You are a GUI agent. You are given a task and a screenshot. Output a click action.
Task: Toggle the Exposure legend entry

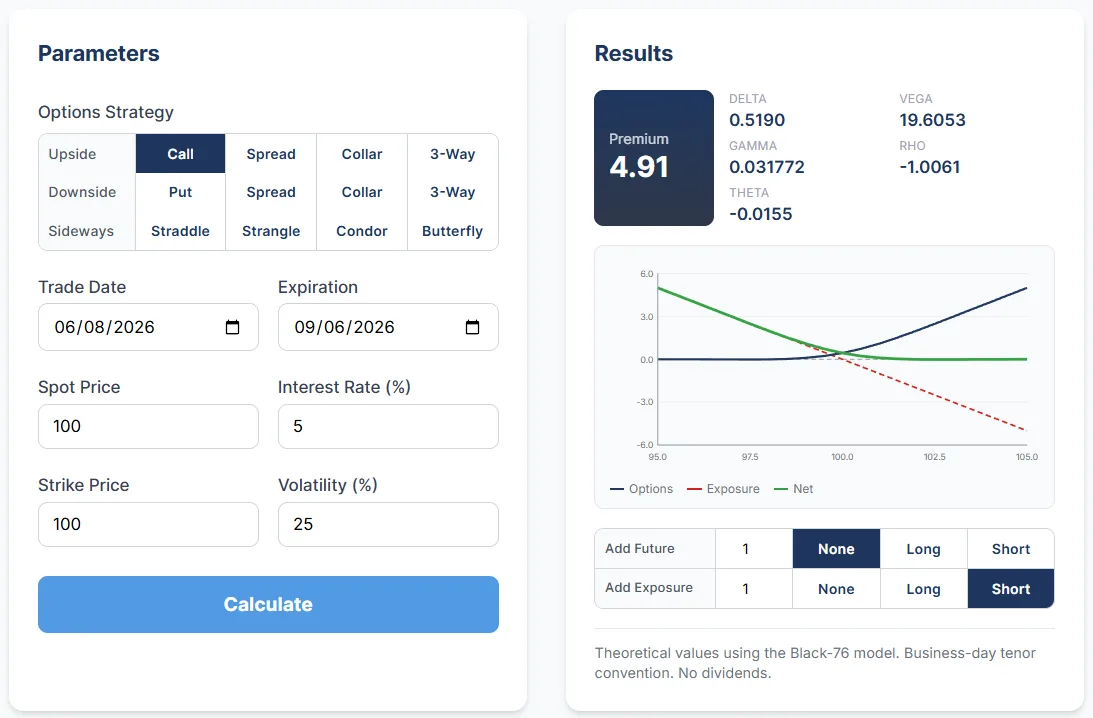pyautogui.click(x=723, y=489)
